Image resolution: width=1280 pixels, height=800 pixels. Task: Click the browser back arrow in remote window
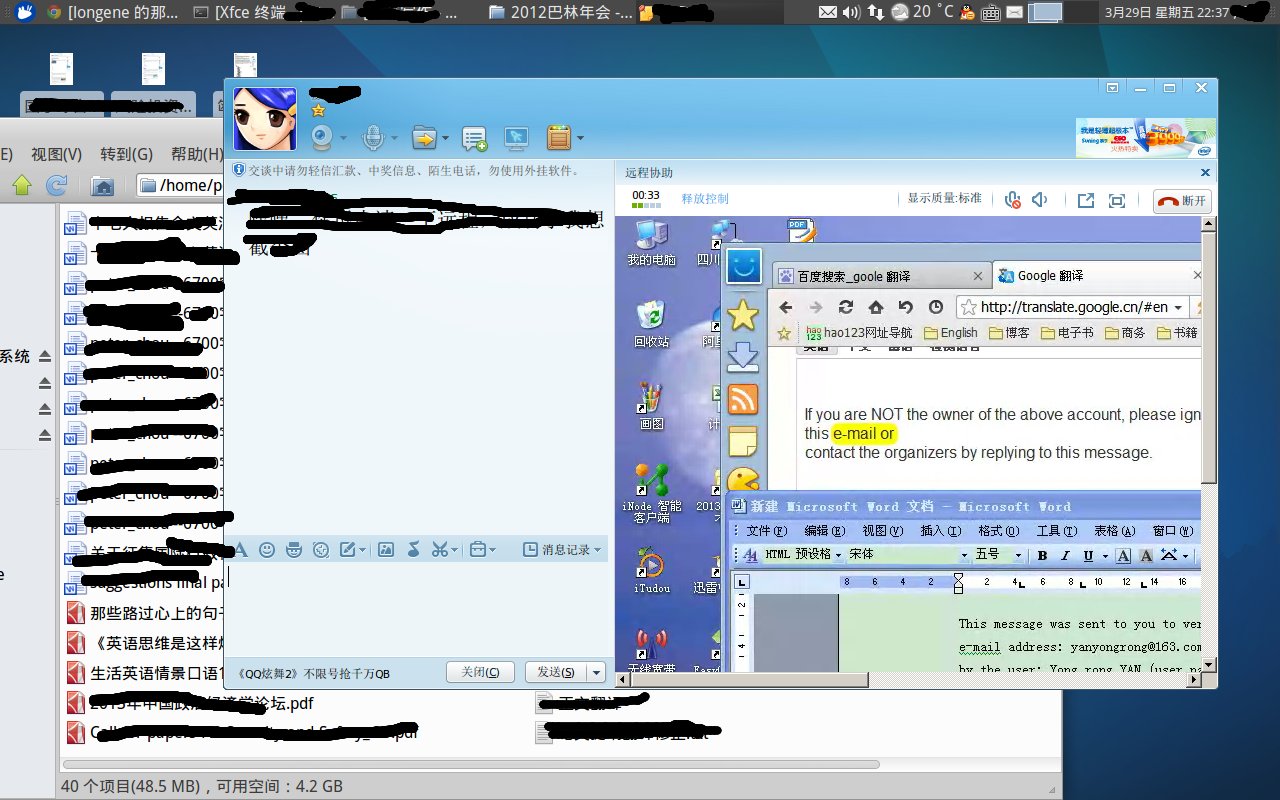pyautogui.click(x=786, y=307)
